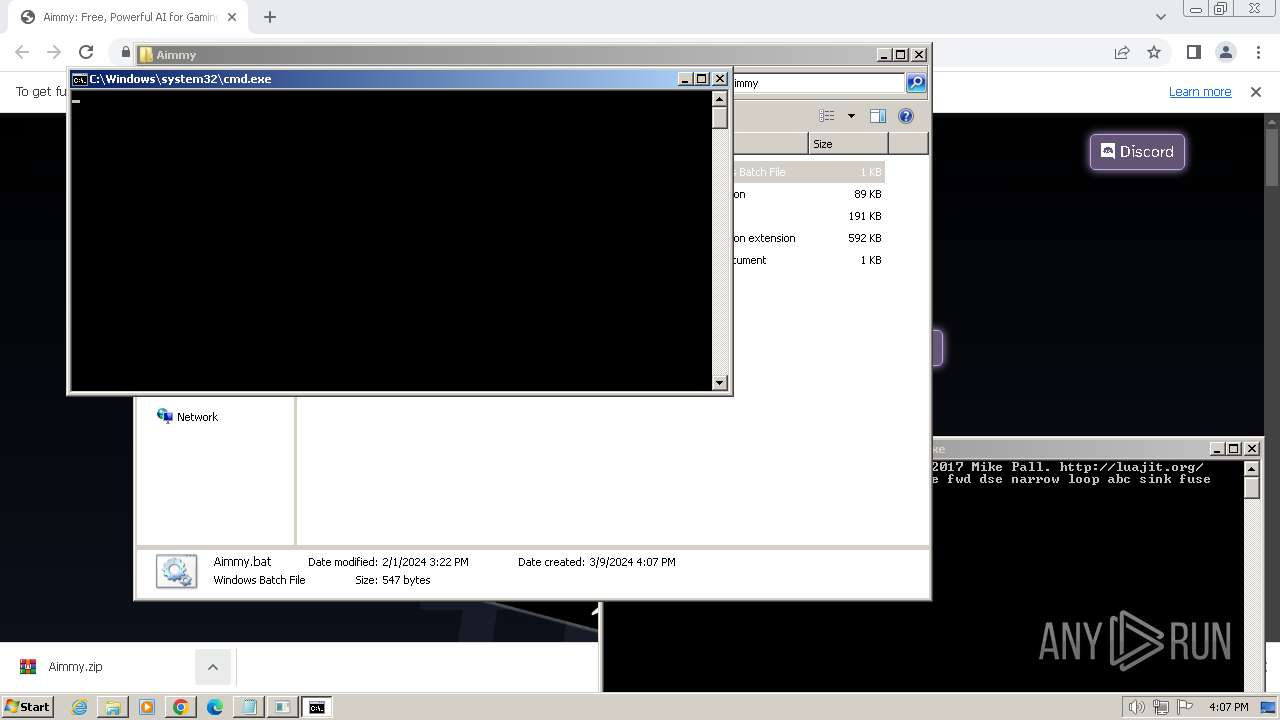Sort by the Size column header
This screenshot has width=1280, height=720.
848,144
